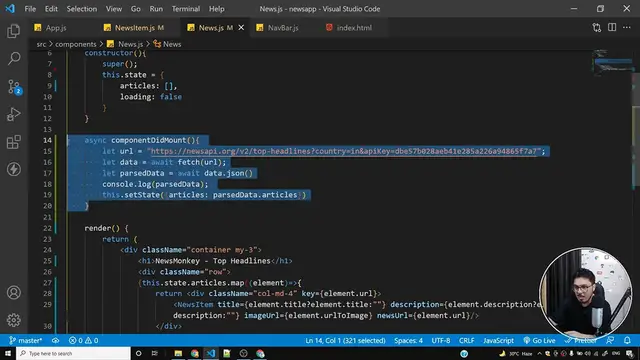Click the components breadcrumb segment

tap(76, 44)
